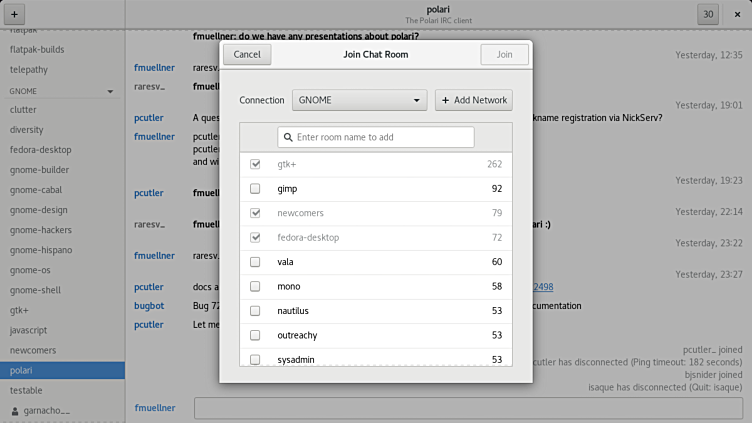
Task: Toggle the mono room checkbox
Action: click(255, 286)
